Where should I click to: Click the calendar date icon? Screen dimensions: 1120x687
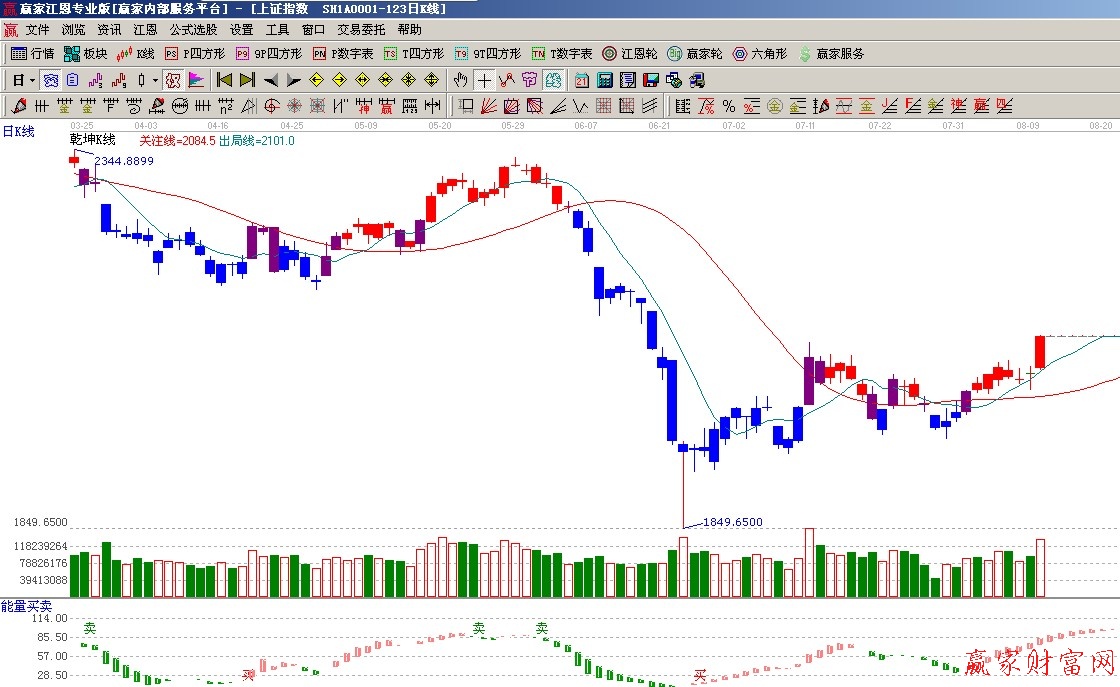click(x=582, y=80)
